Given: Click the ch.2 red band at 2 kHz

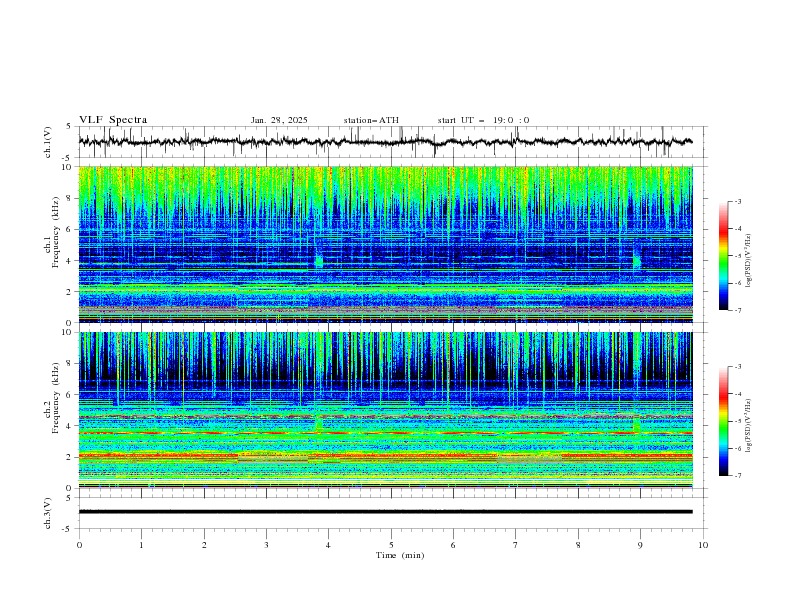Looking at the screenshot, I should [385, 456].
